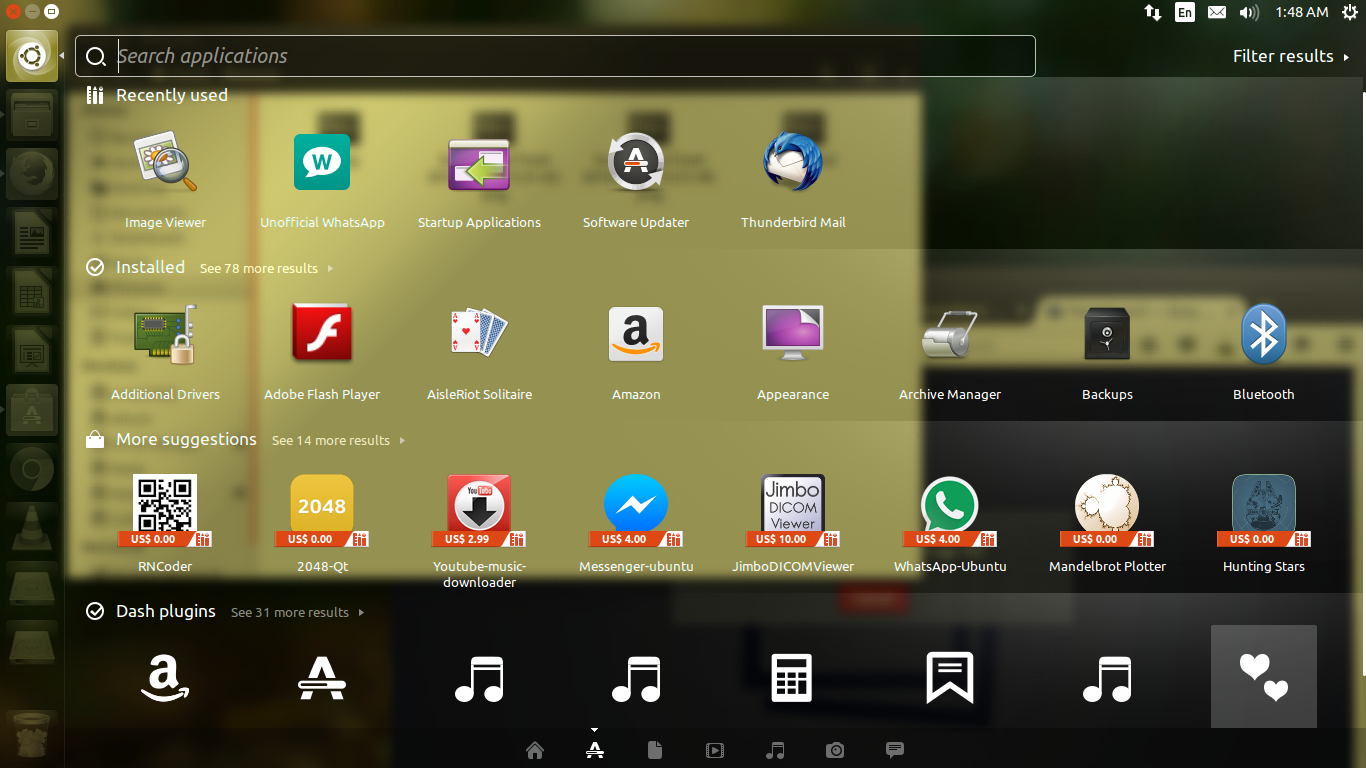Switch to the Music lens
The image size is (1366, 768).
pyautogui.click(x=775, y=750)
